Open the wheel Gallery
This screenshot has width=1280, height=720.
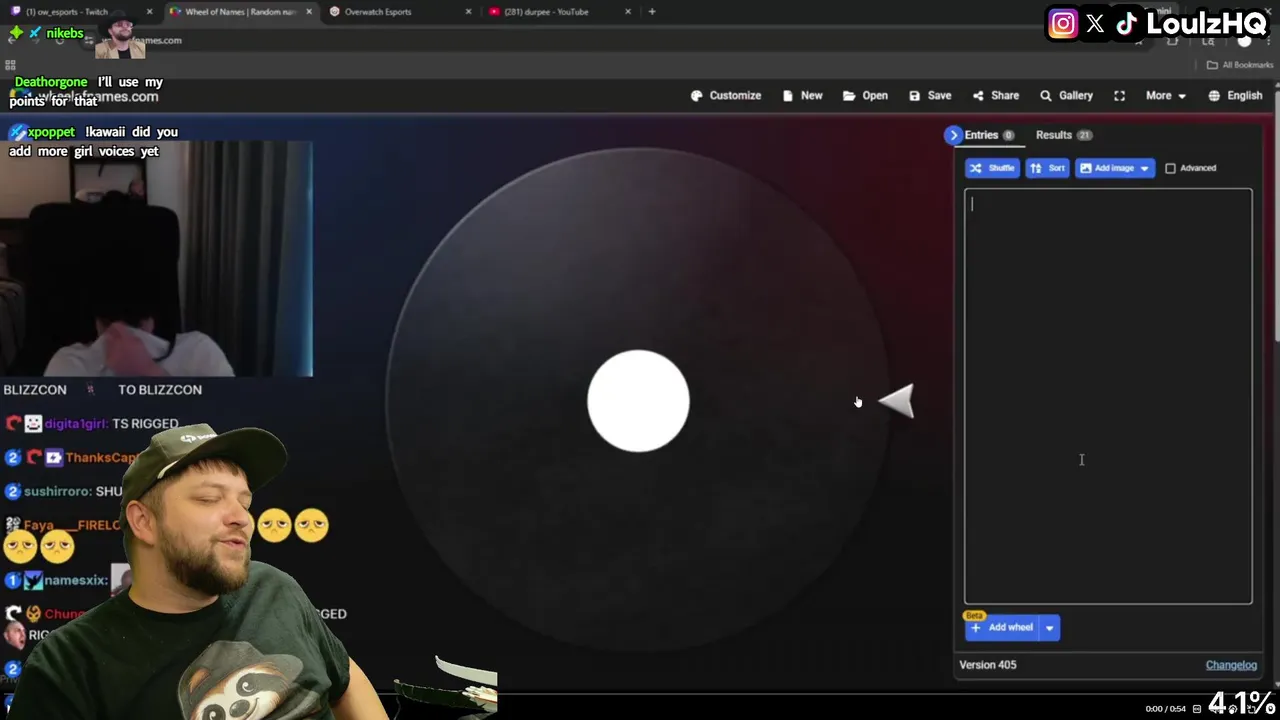click(1066, 96)
